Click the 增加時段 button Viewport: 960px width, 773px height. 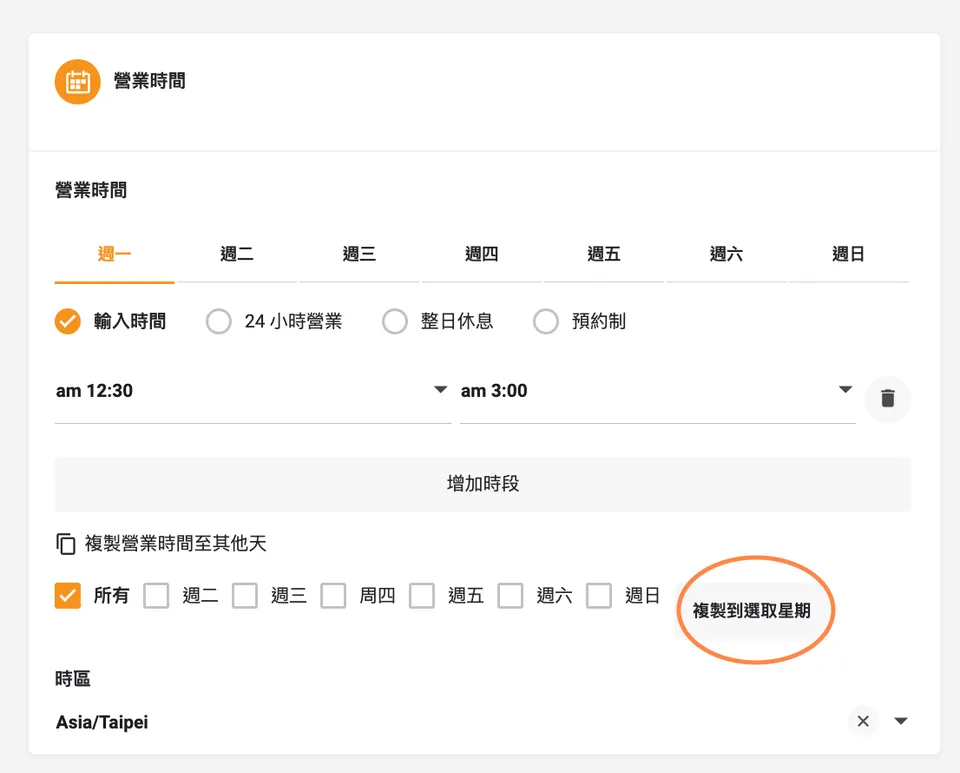pos(482,484)
